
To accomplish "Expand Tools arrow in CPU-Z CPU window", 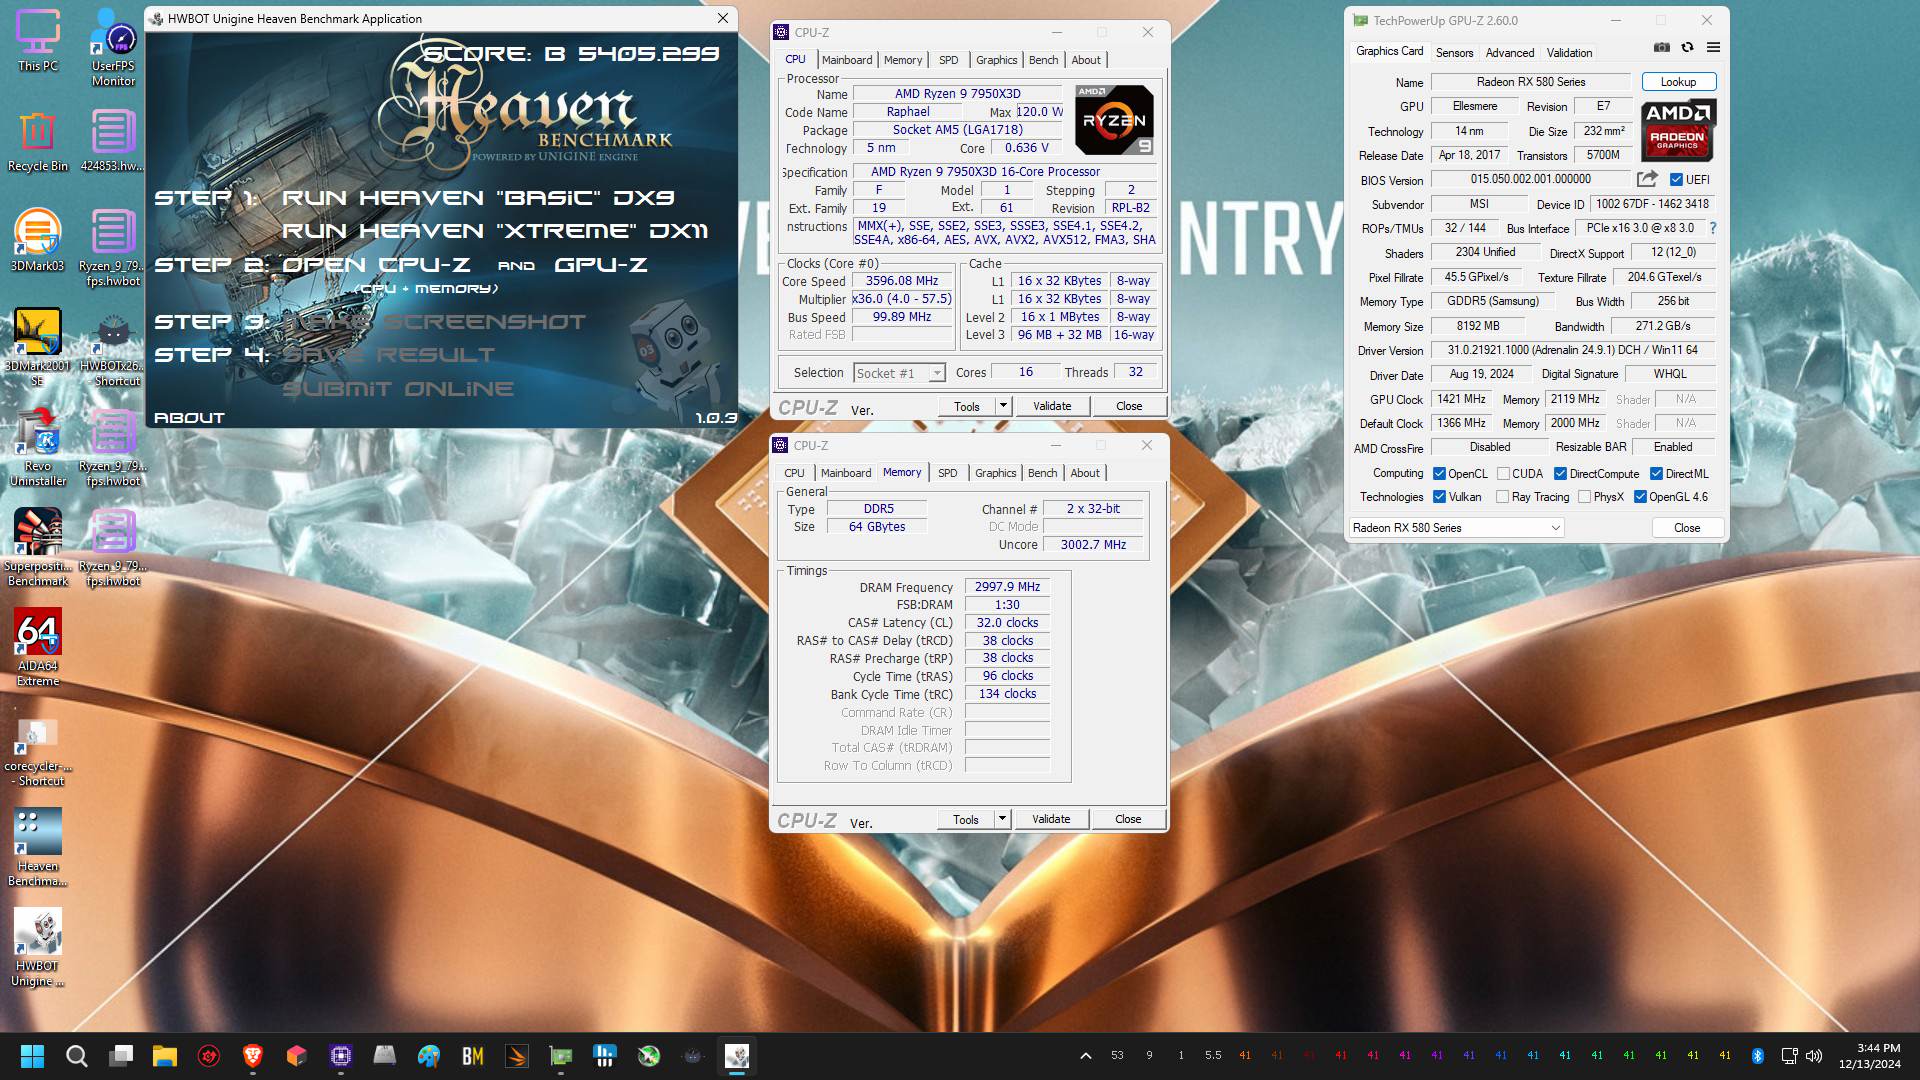I will (x=1003, y=406).
